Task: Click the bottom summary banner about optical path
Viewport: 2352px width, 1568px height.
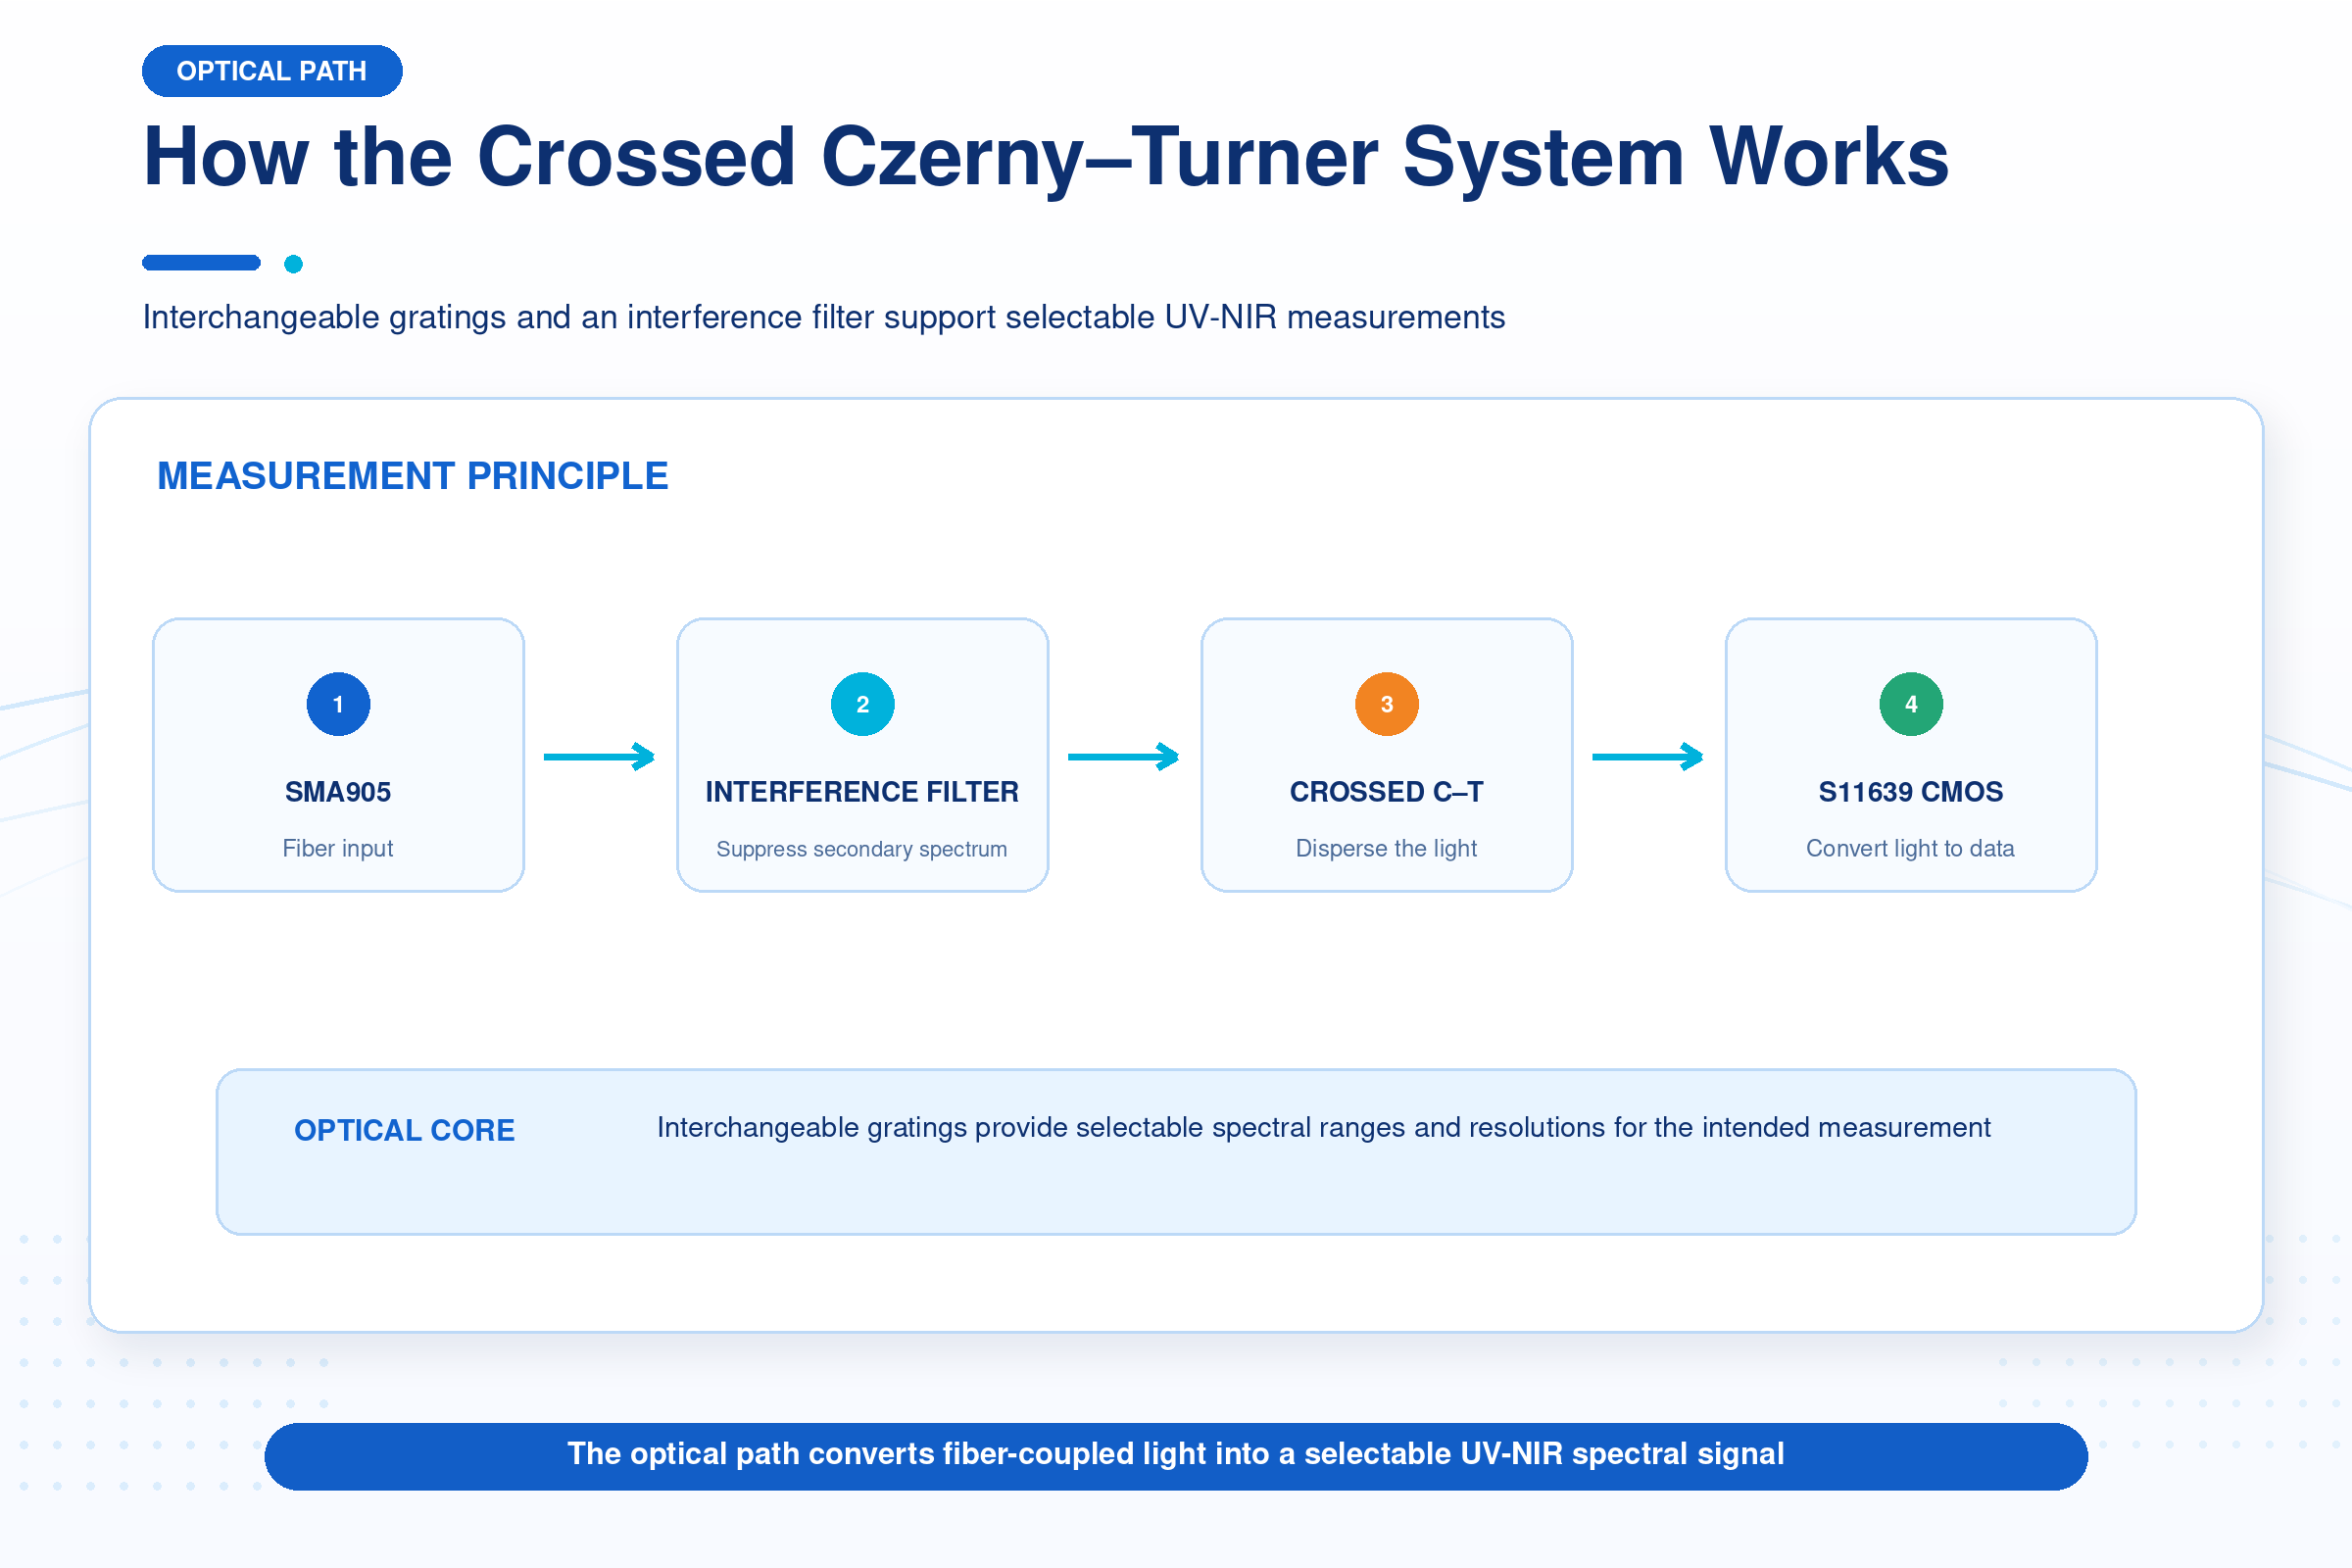Action: pyautogui.click(x=1175, y=1455)
